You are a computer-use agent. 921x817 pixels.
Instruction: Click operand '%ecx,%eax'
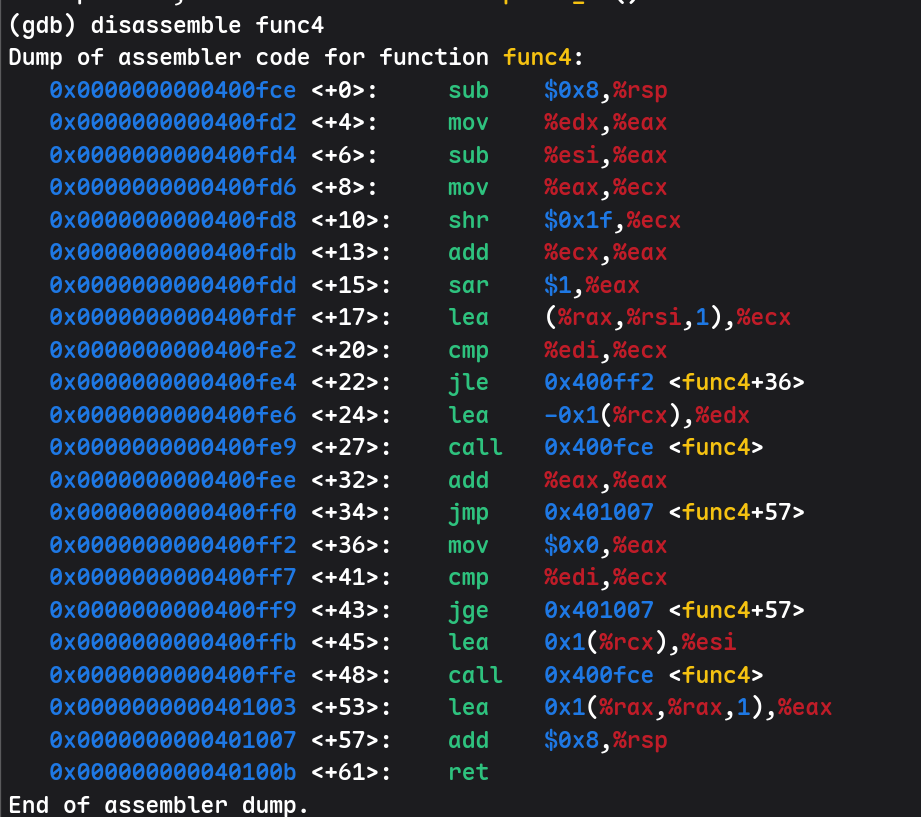point(606,253)
